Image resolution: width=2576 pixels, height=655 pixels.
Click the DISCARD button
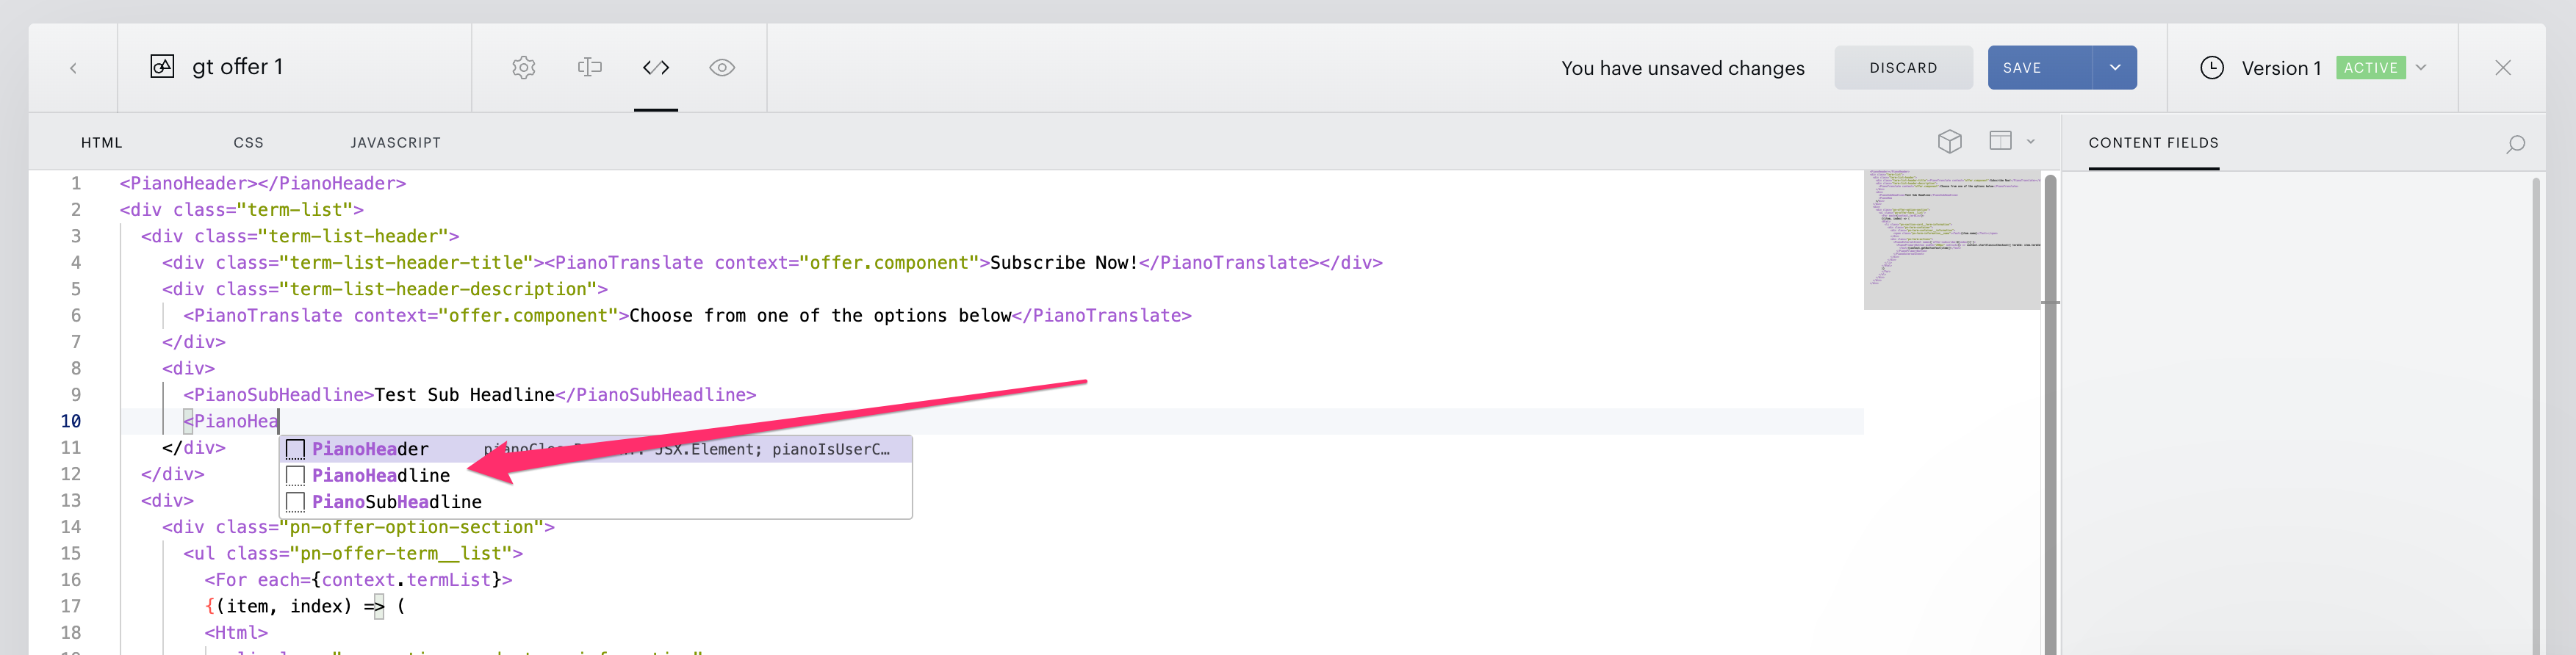click(x=1903, y=68)
